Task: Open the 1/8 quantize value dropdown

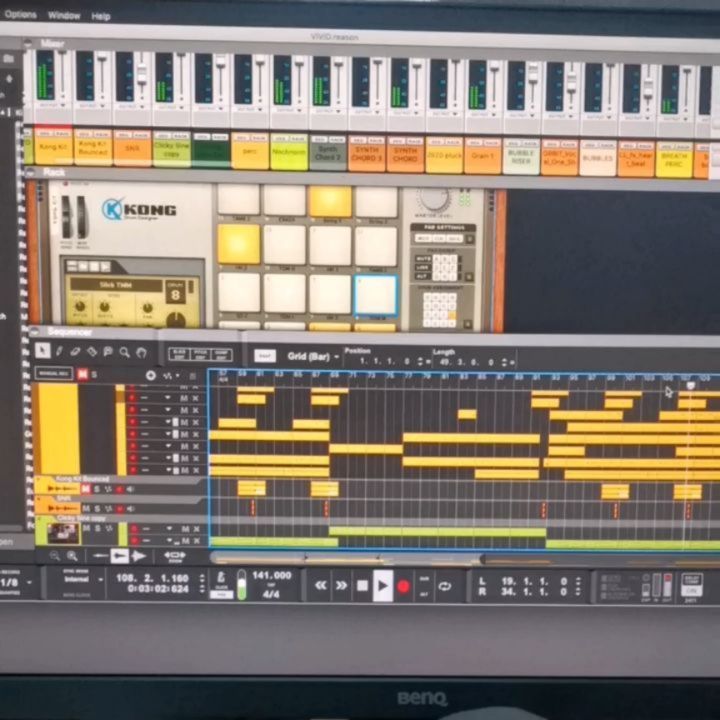Action: point(12,582)
